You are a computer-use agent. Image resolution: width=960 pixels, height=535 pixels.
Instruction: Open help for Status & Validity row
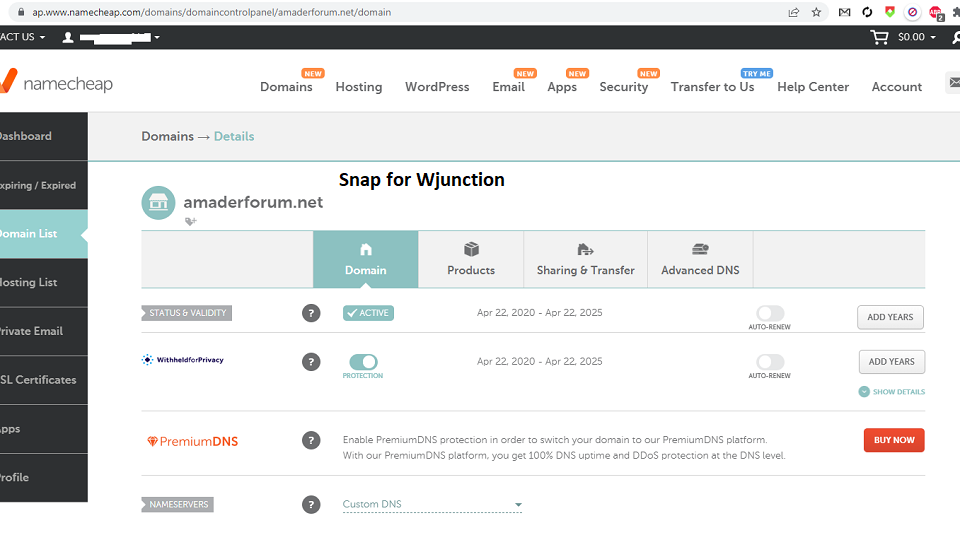pos(311,313)
